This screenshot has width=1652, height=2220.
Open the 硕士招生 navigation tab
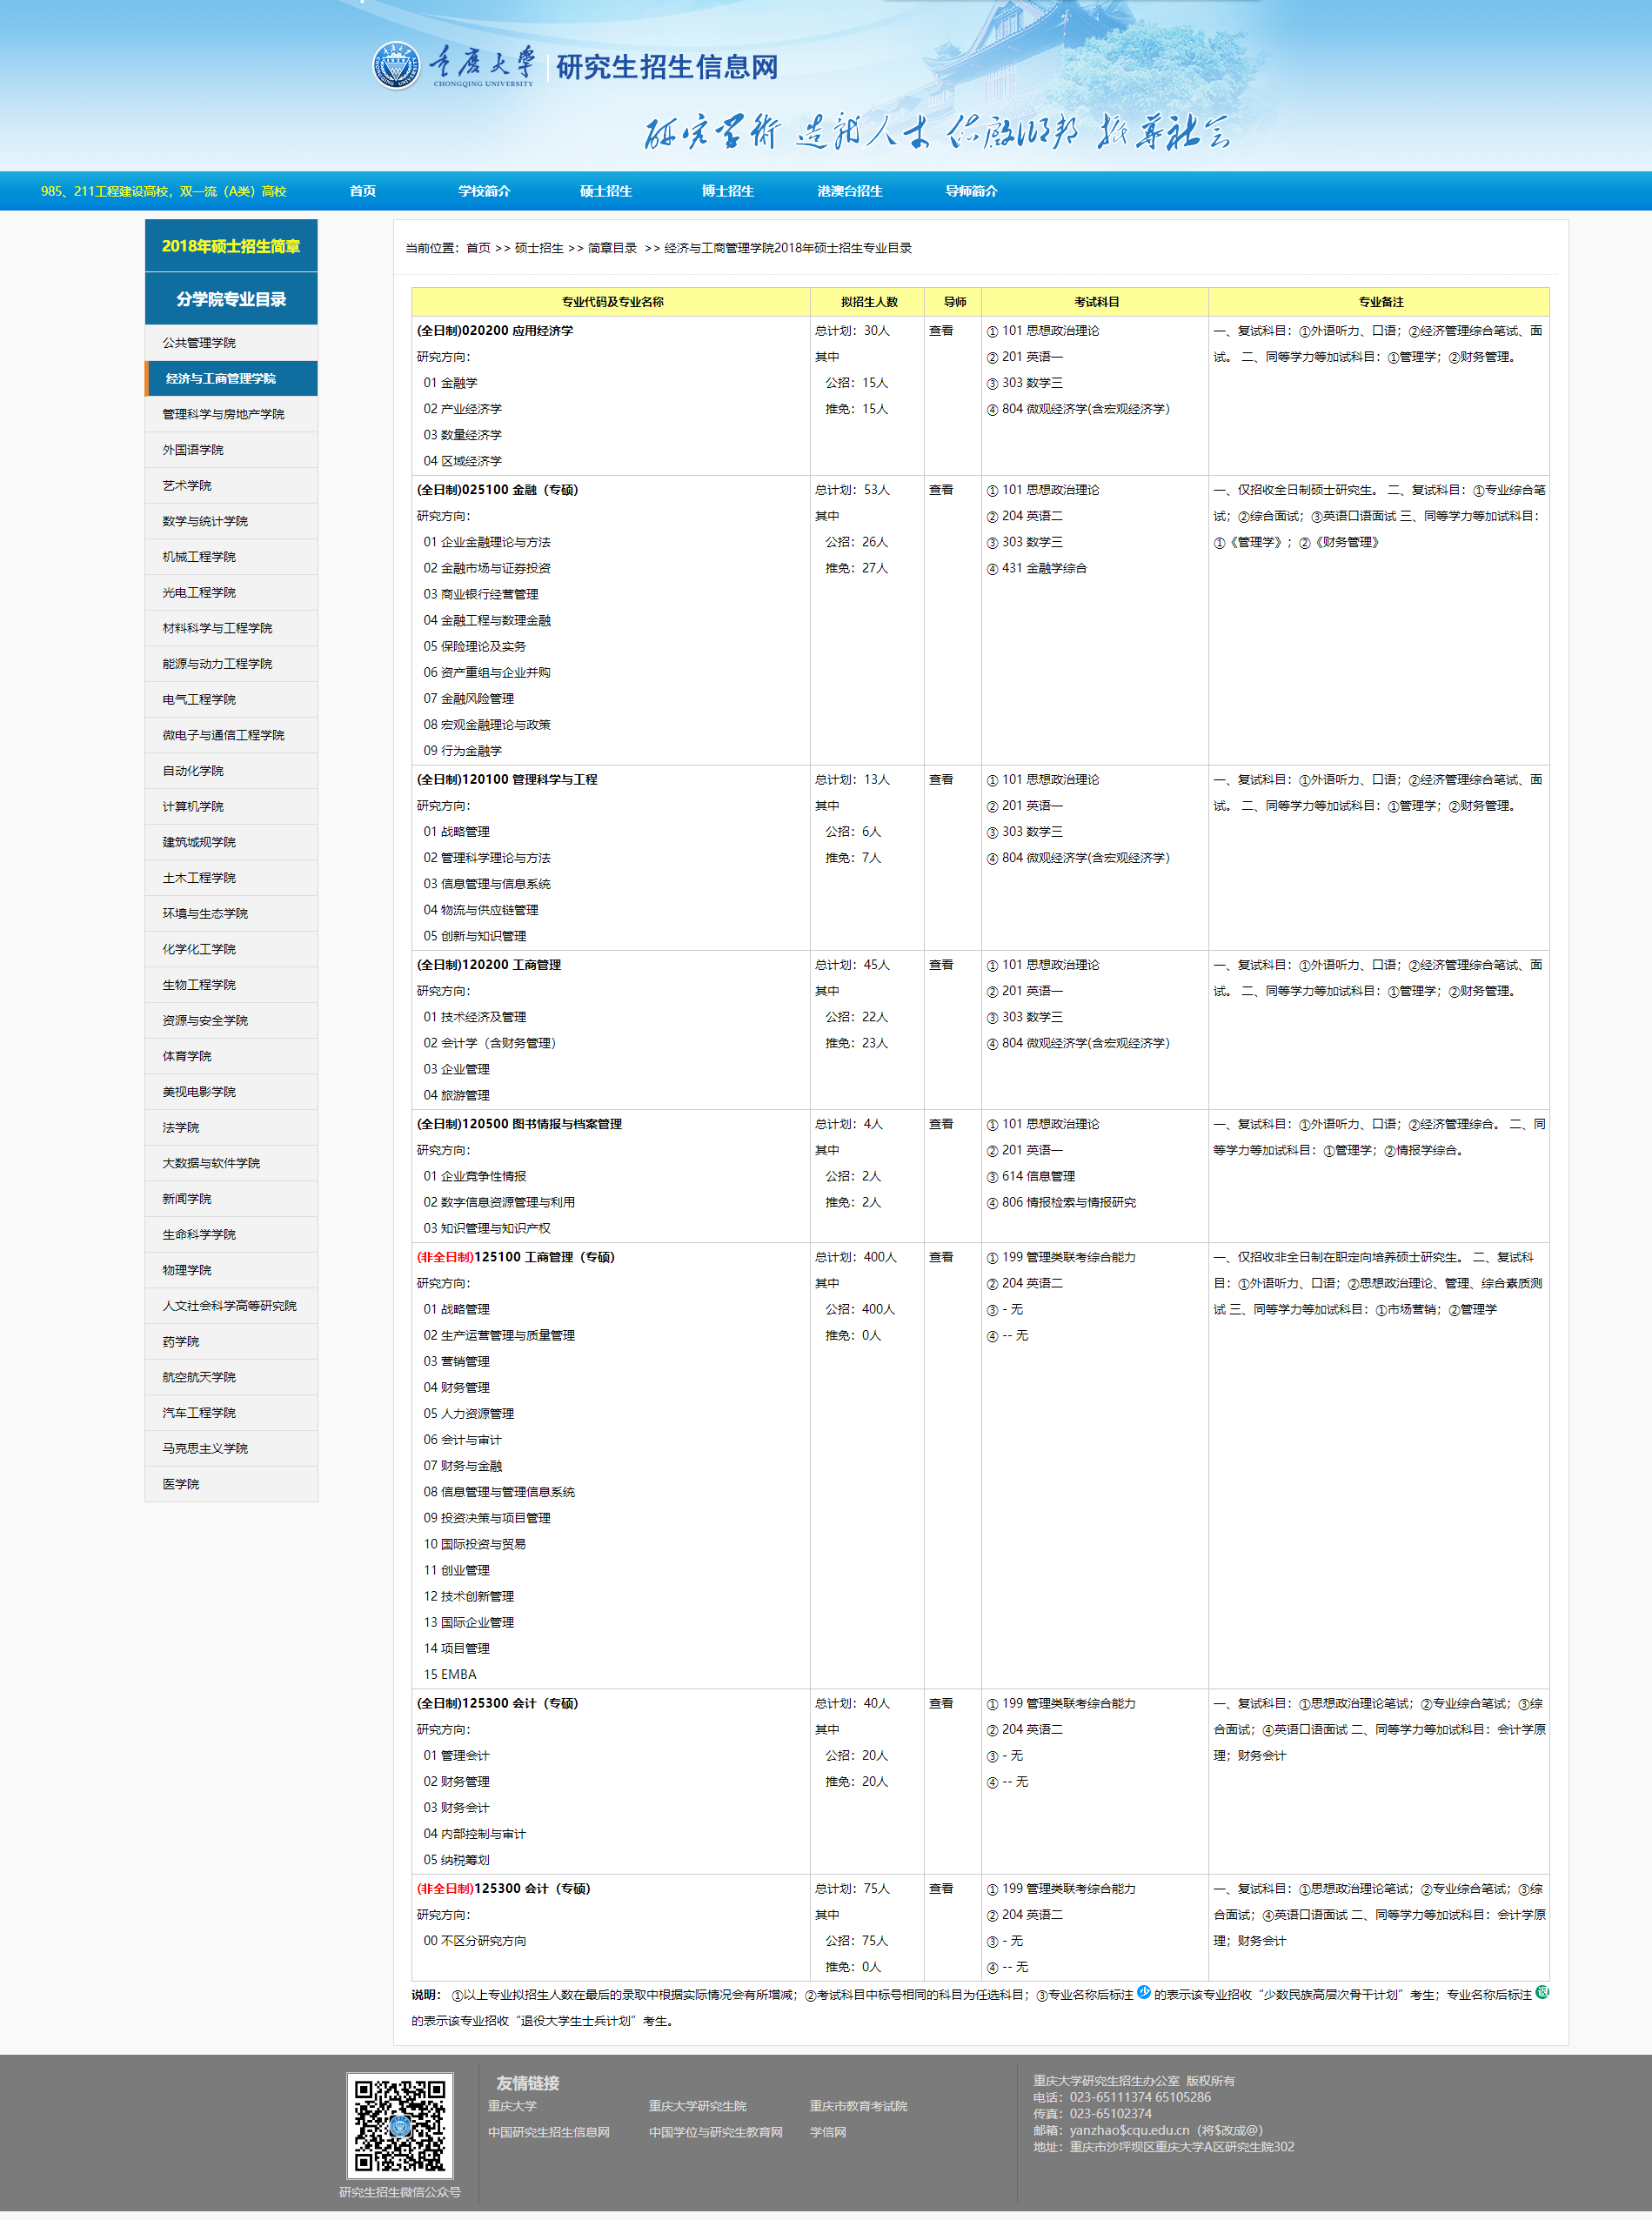[606, 191]
